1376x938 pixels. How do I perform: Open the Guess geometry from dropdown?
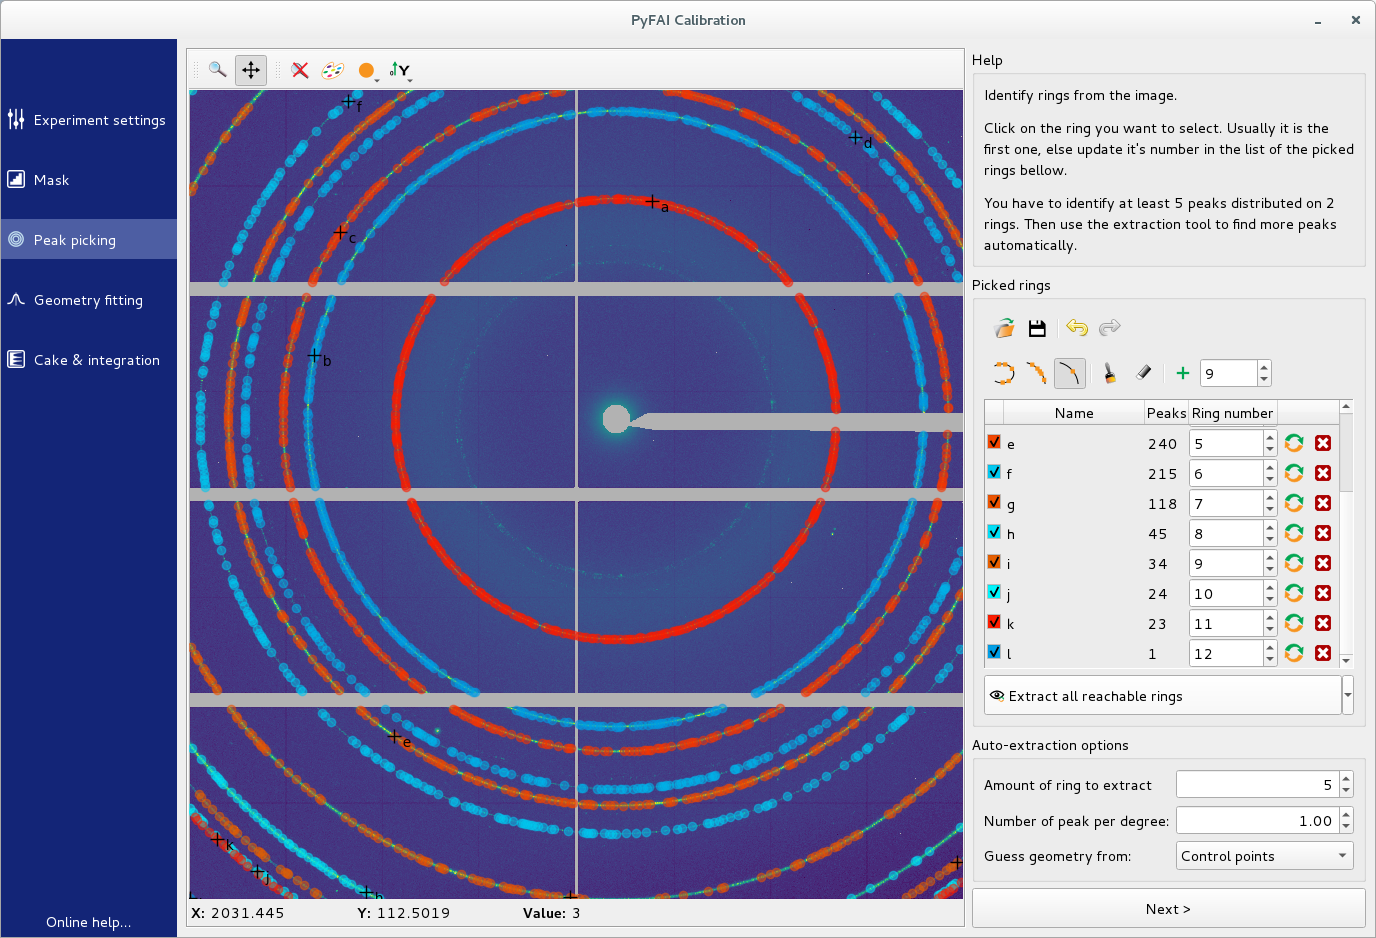(1264, 855)
